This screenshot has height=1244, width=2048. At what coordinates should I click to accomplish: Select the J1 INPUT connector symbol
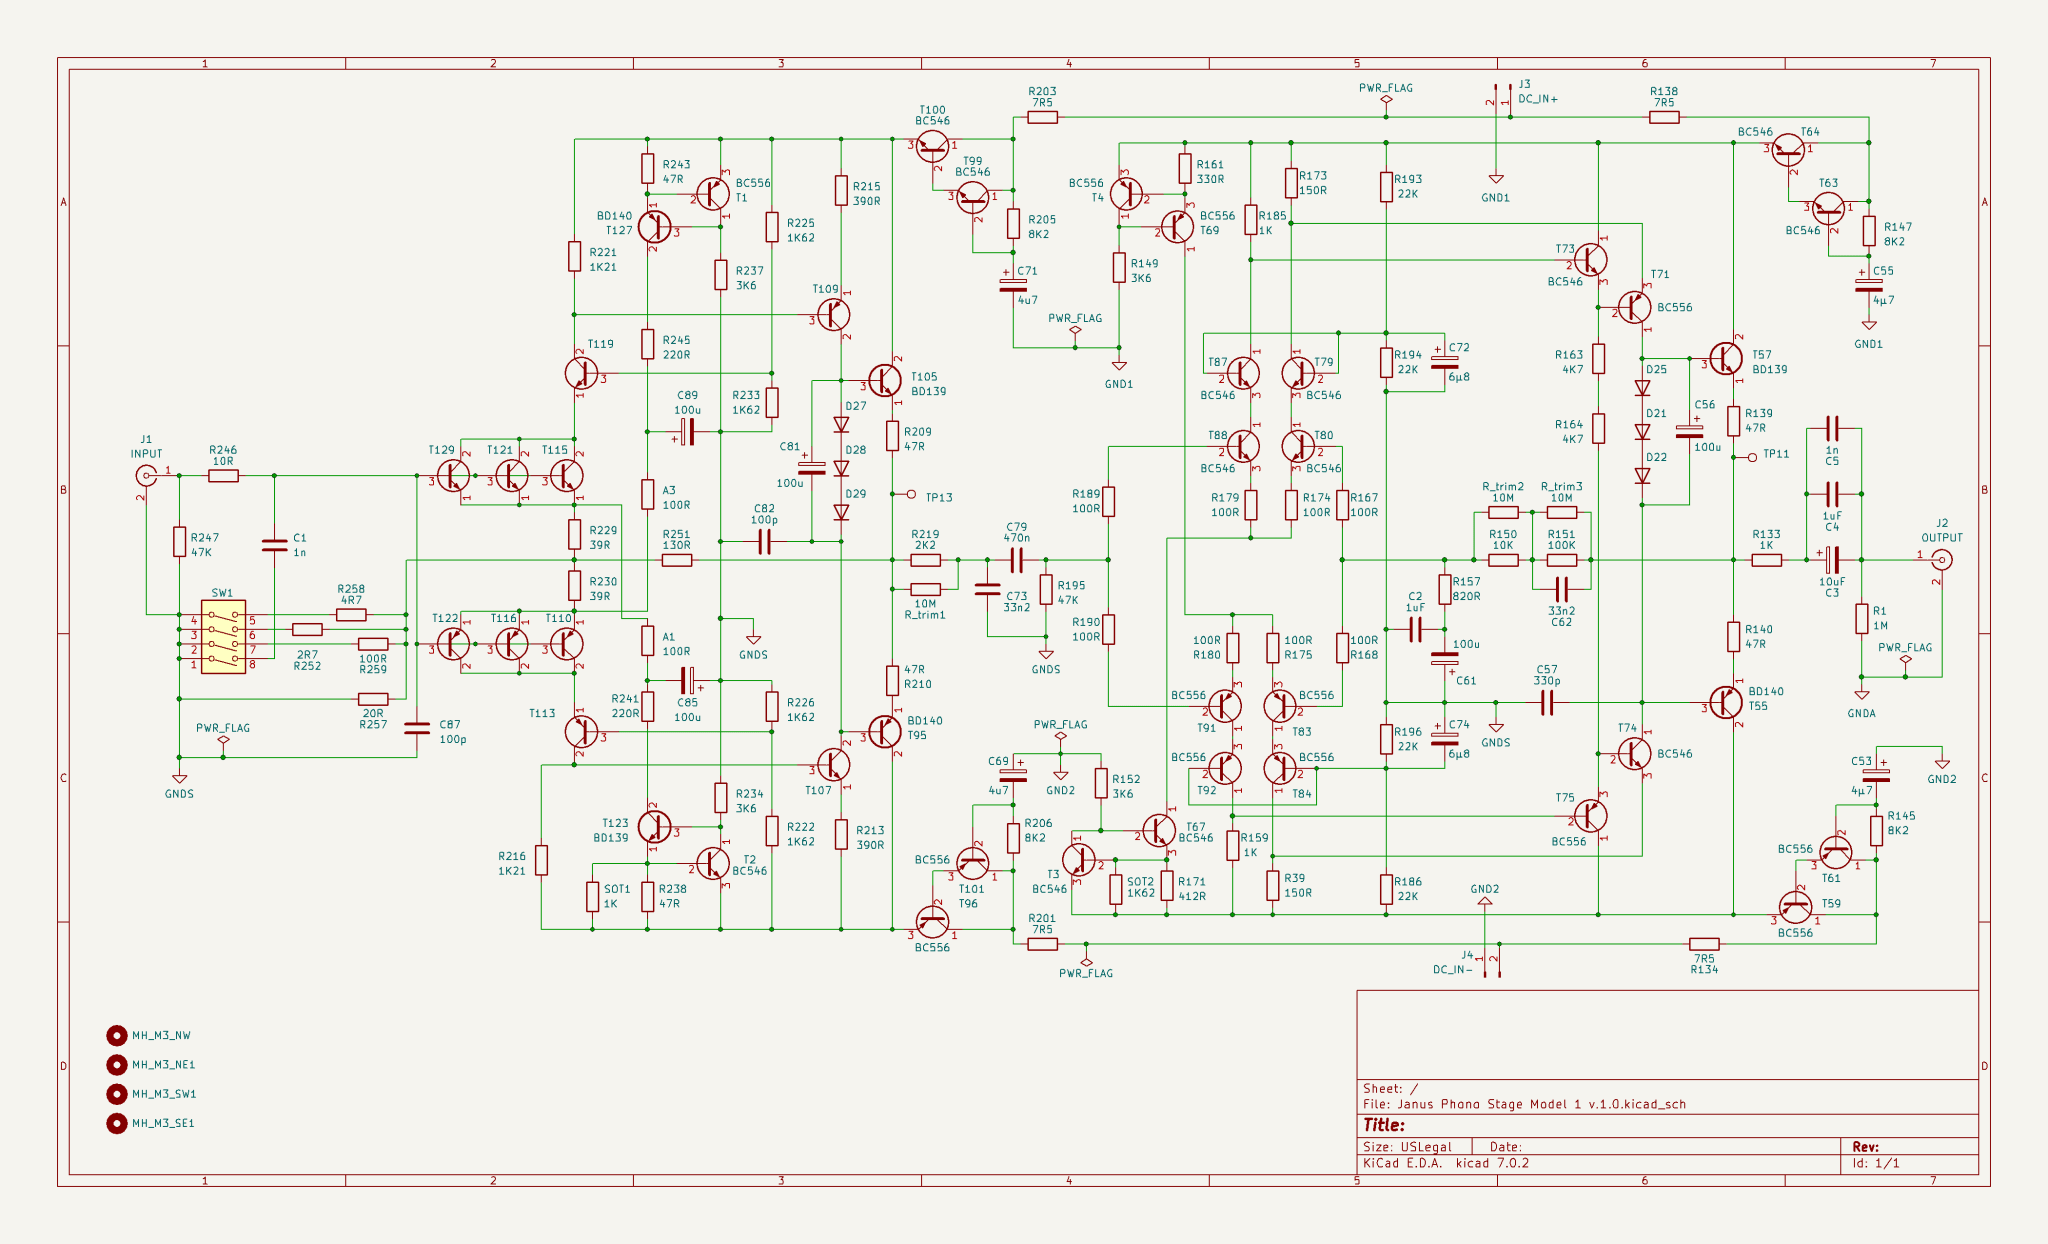[147, 476]
